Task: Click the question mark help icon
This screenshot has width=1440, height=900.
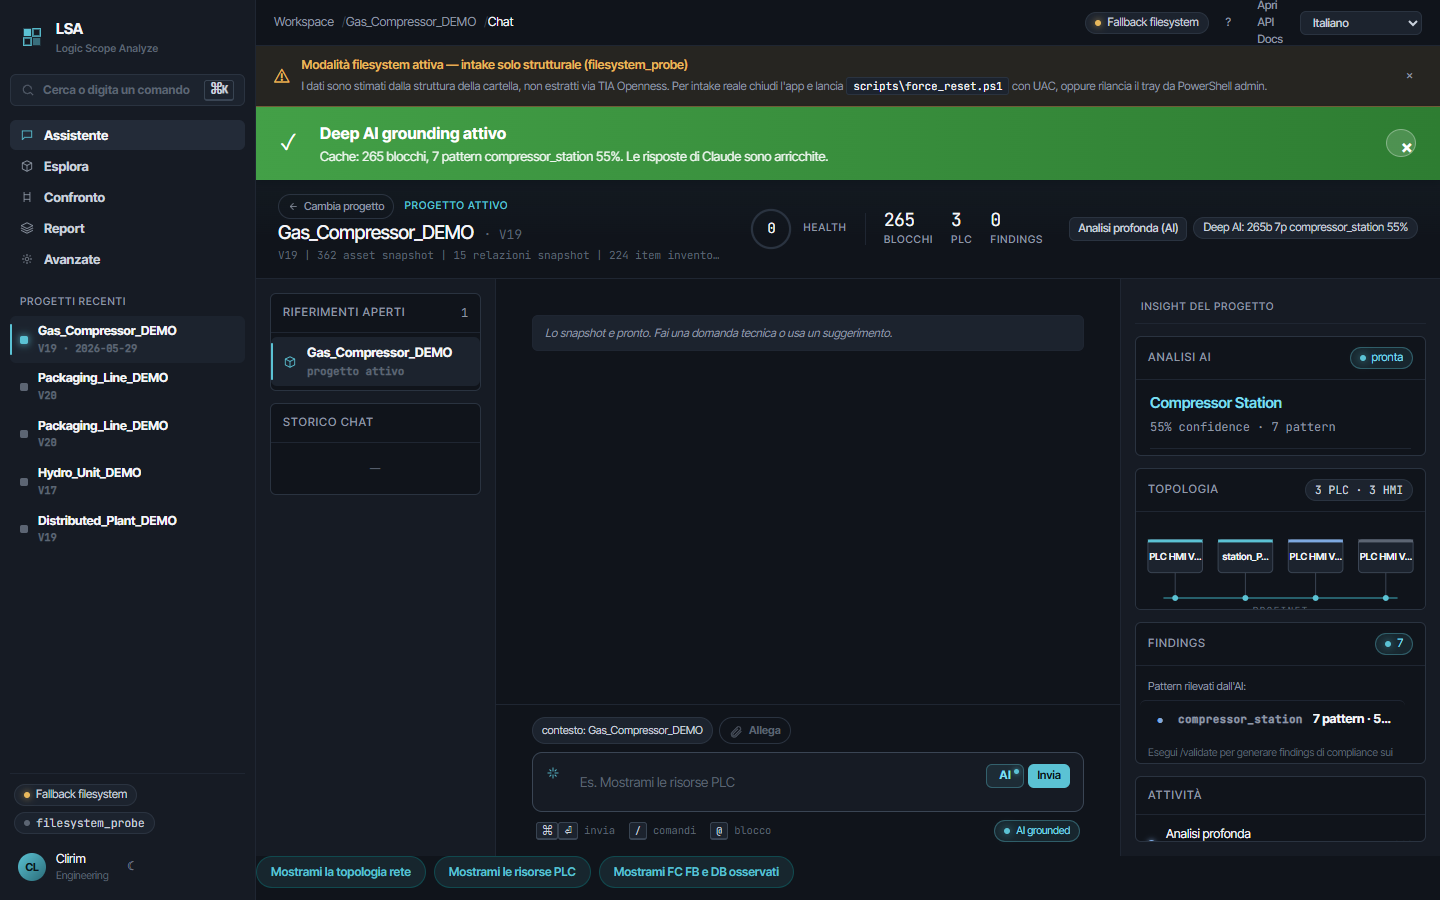Action: [1228, 22]
